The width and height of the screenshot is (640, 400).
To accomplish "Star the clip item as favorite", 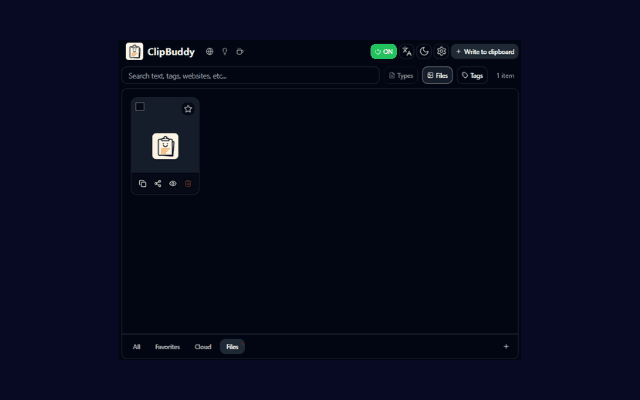I will coord(188,109).
